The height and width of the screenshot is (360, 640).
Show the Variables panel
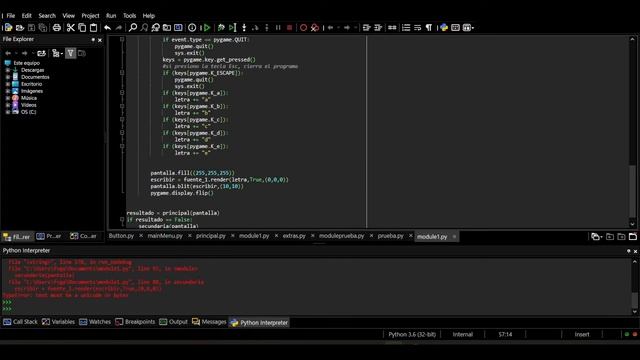coord(59,322)
